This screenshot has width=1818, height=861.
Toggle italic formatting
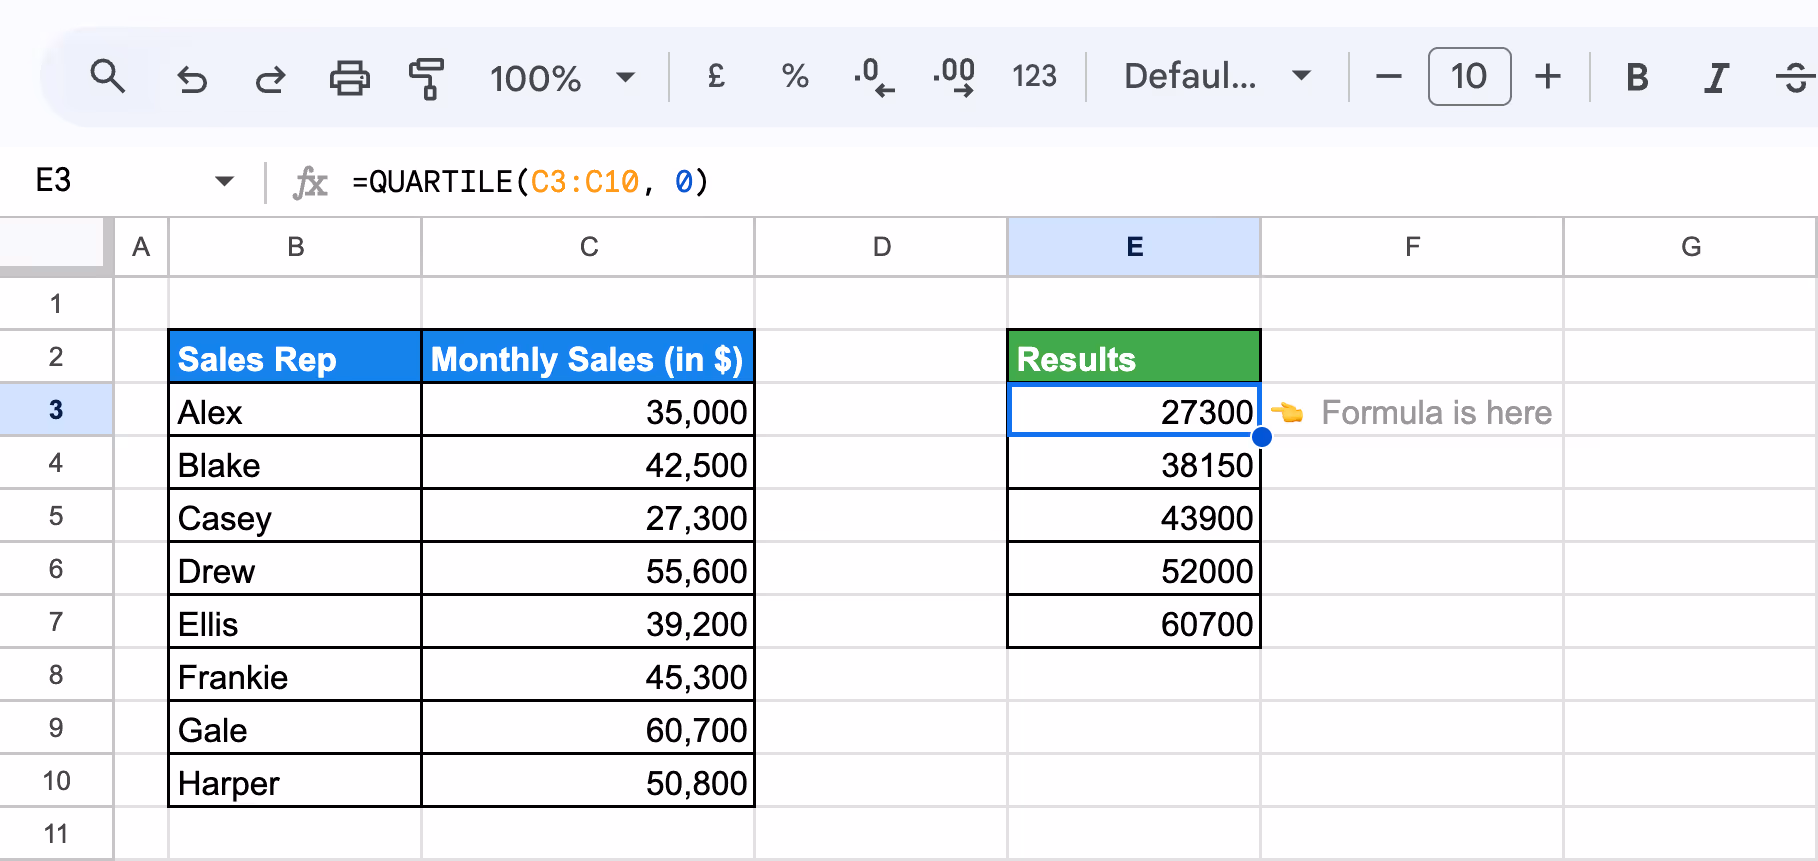click(1716, 77)
